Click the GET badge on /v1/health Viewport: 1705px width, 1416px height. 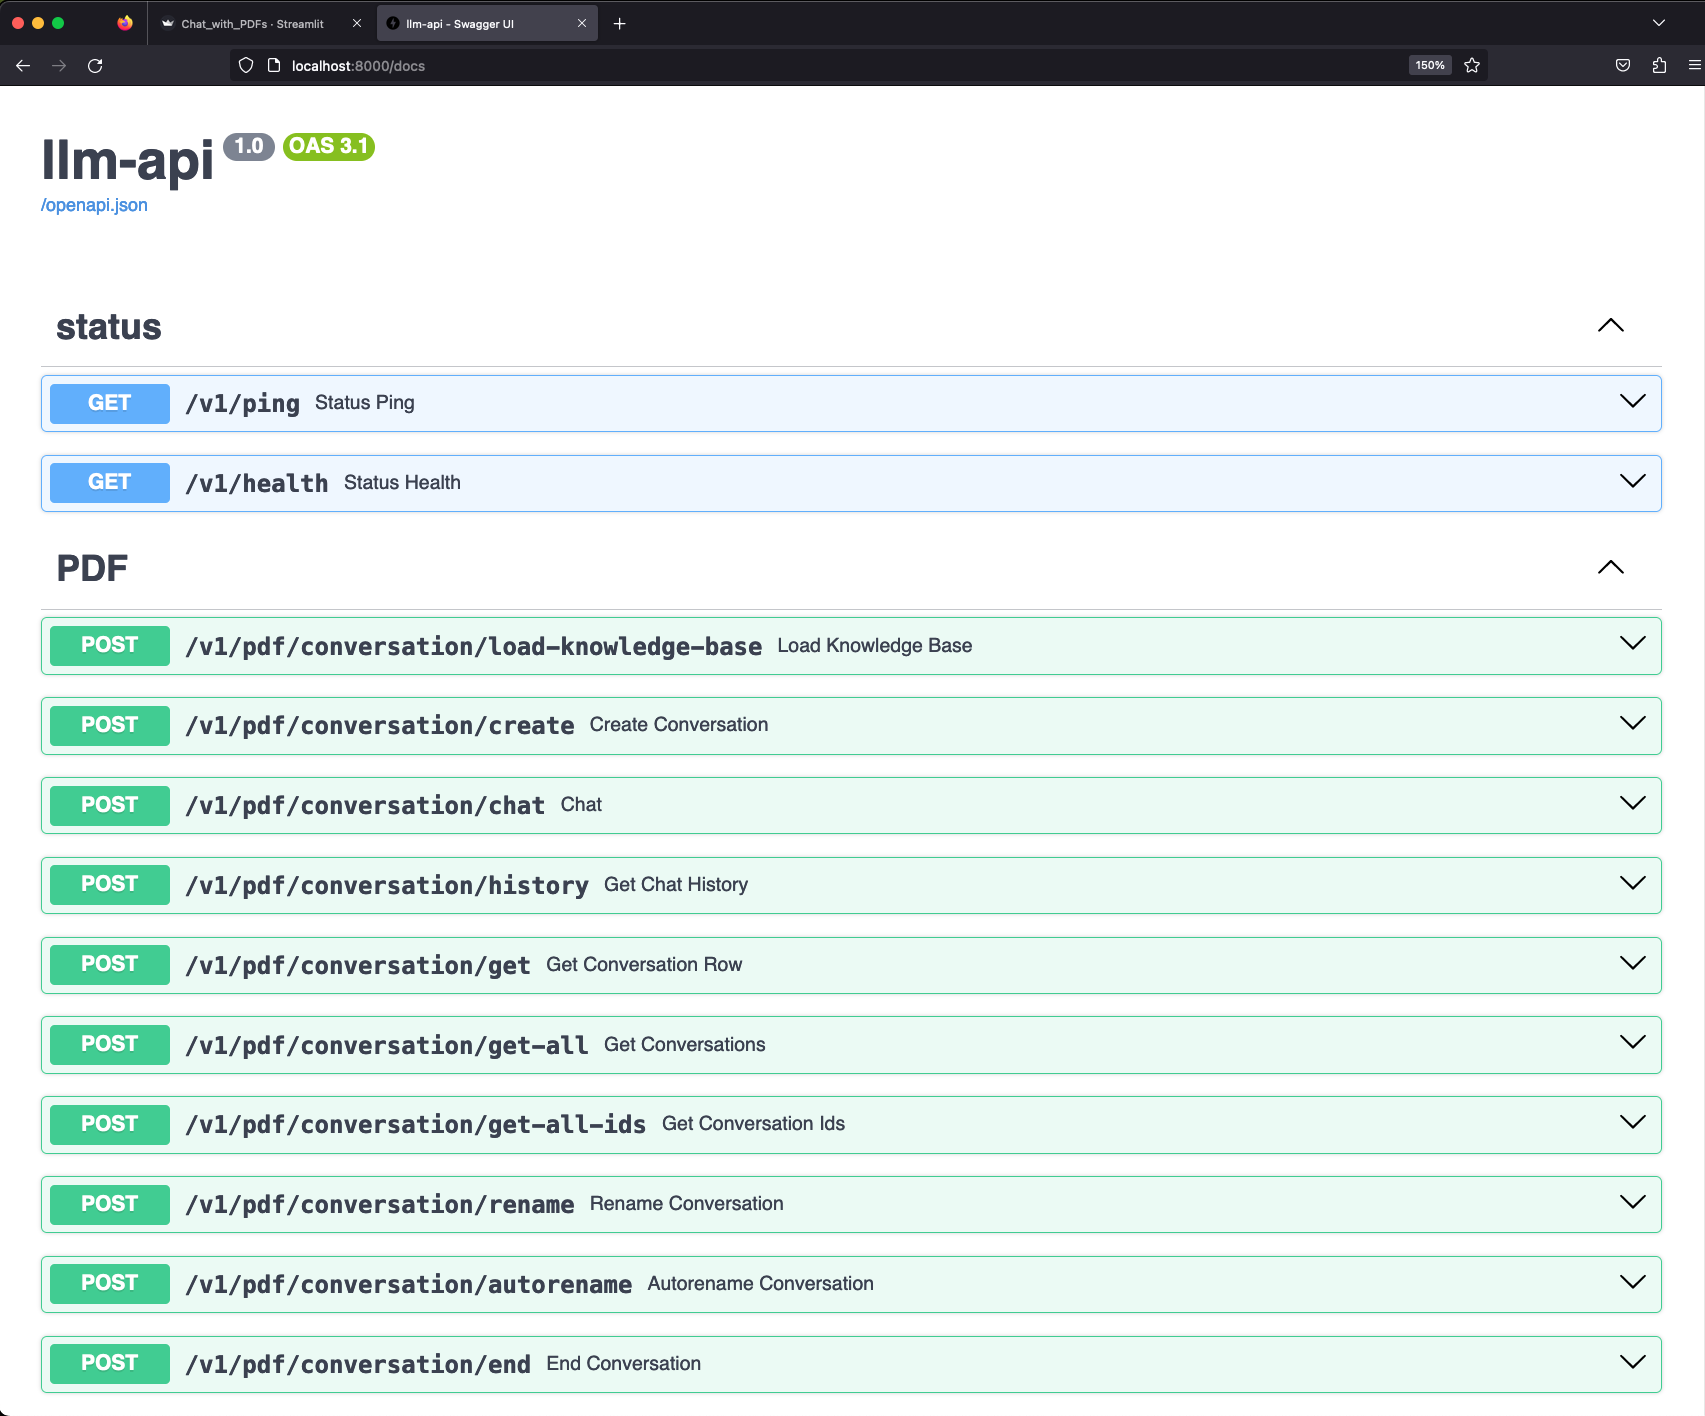coord(109,482)
